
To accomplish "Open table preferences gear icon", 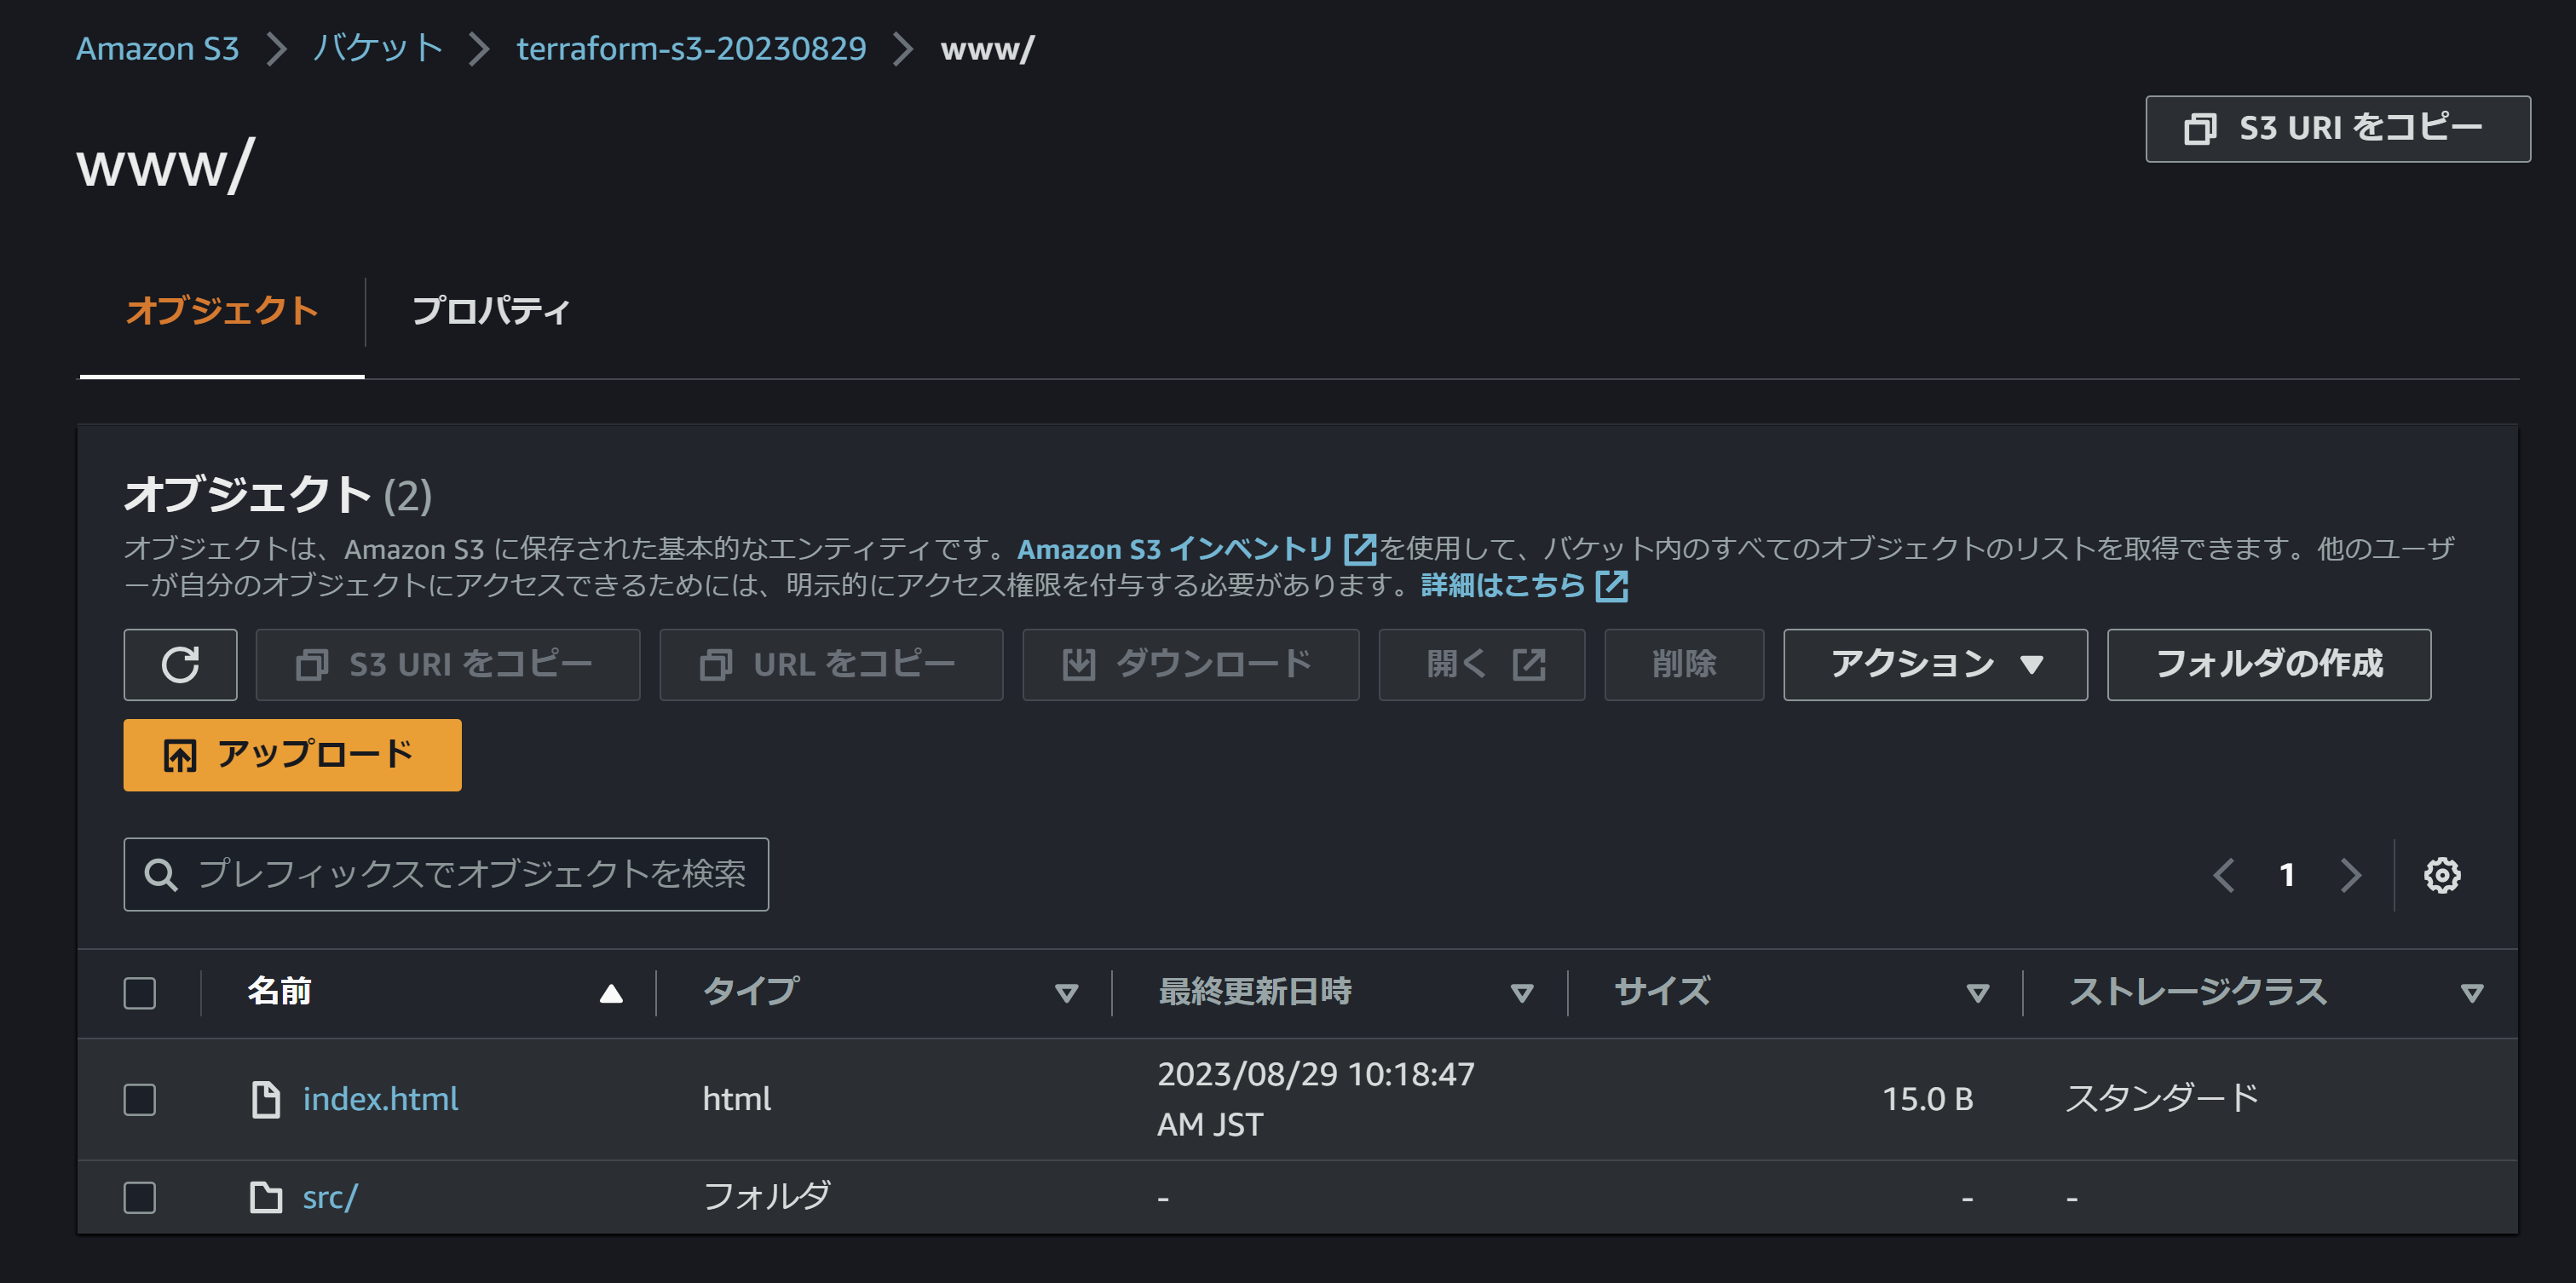I will 2441,875.
